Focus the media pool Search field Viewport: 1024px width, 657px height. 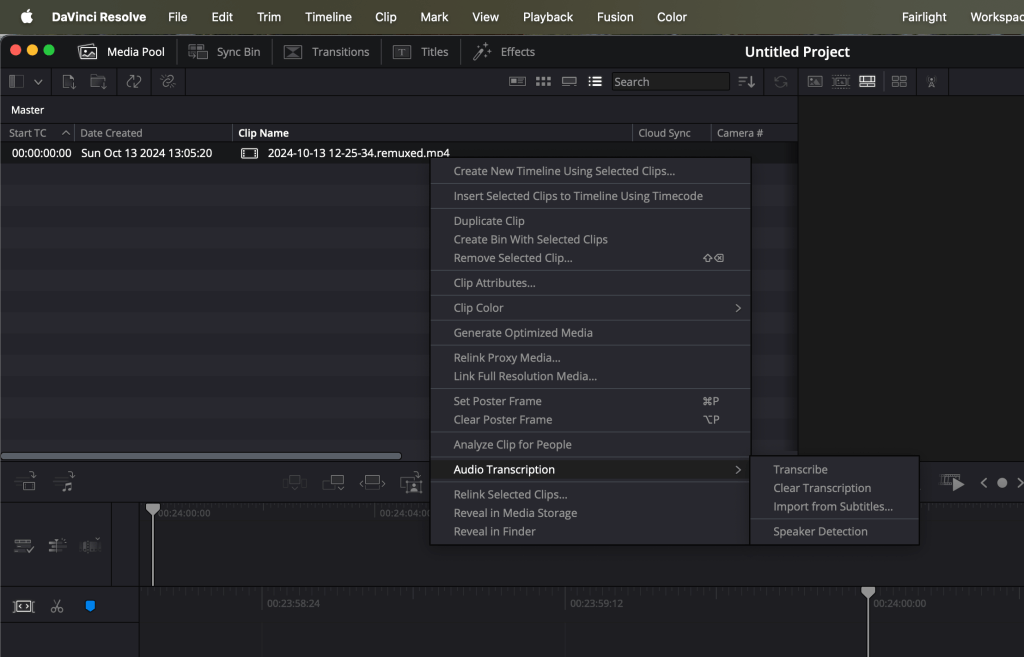tap(670, 82)
